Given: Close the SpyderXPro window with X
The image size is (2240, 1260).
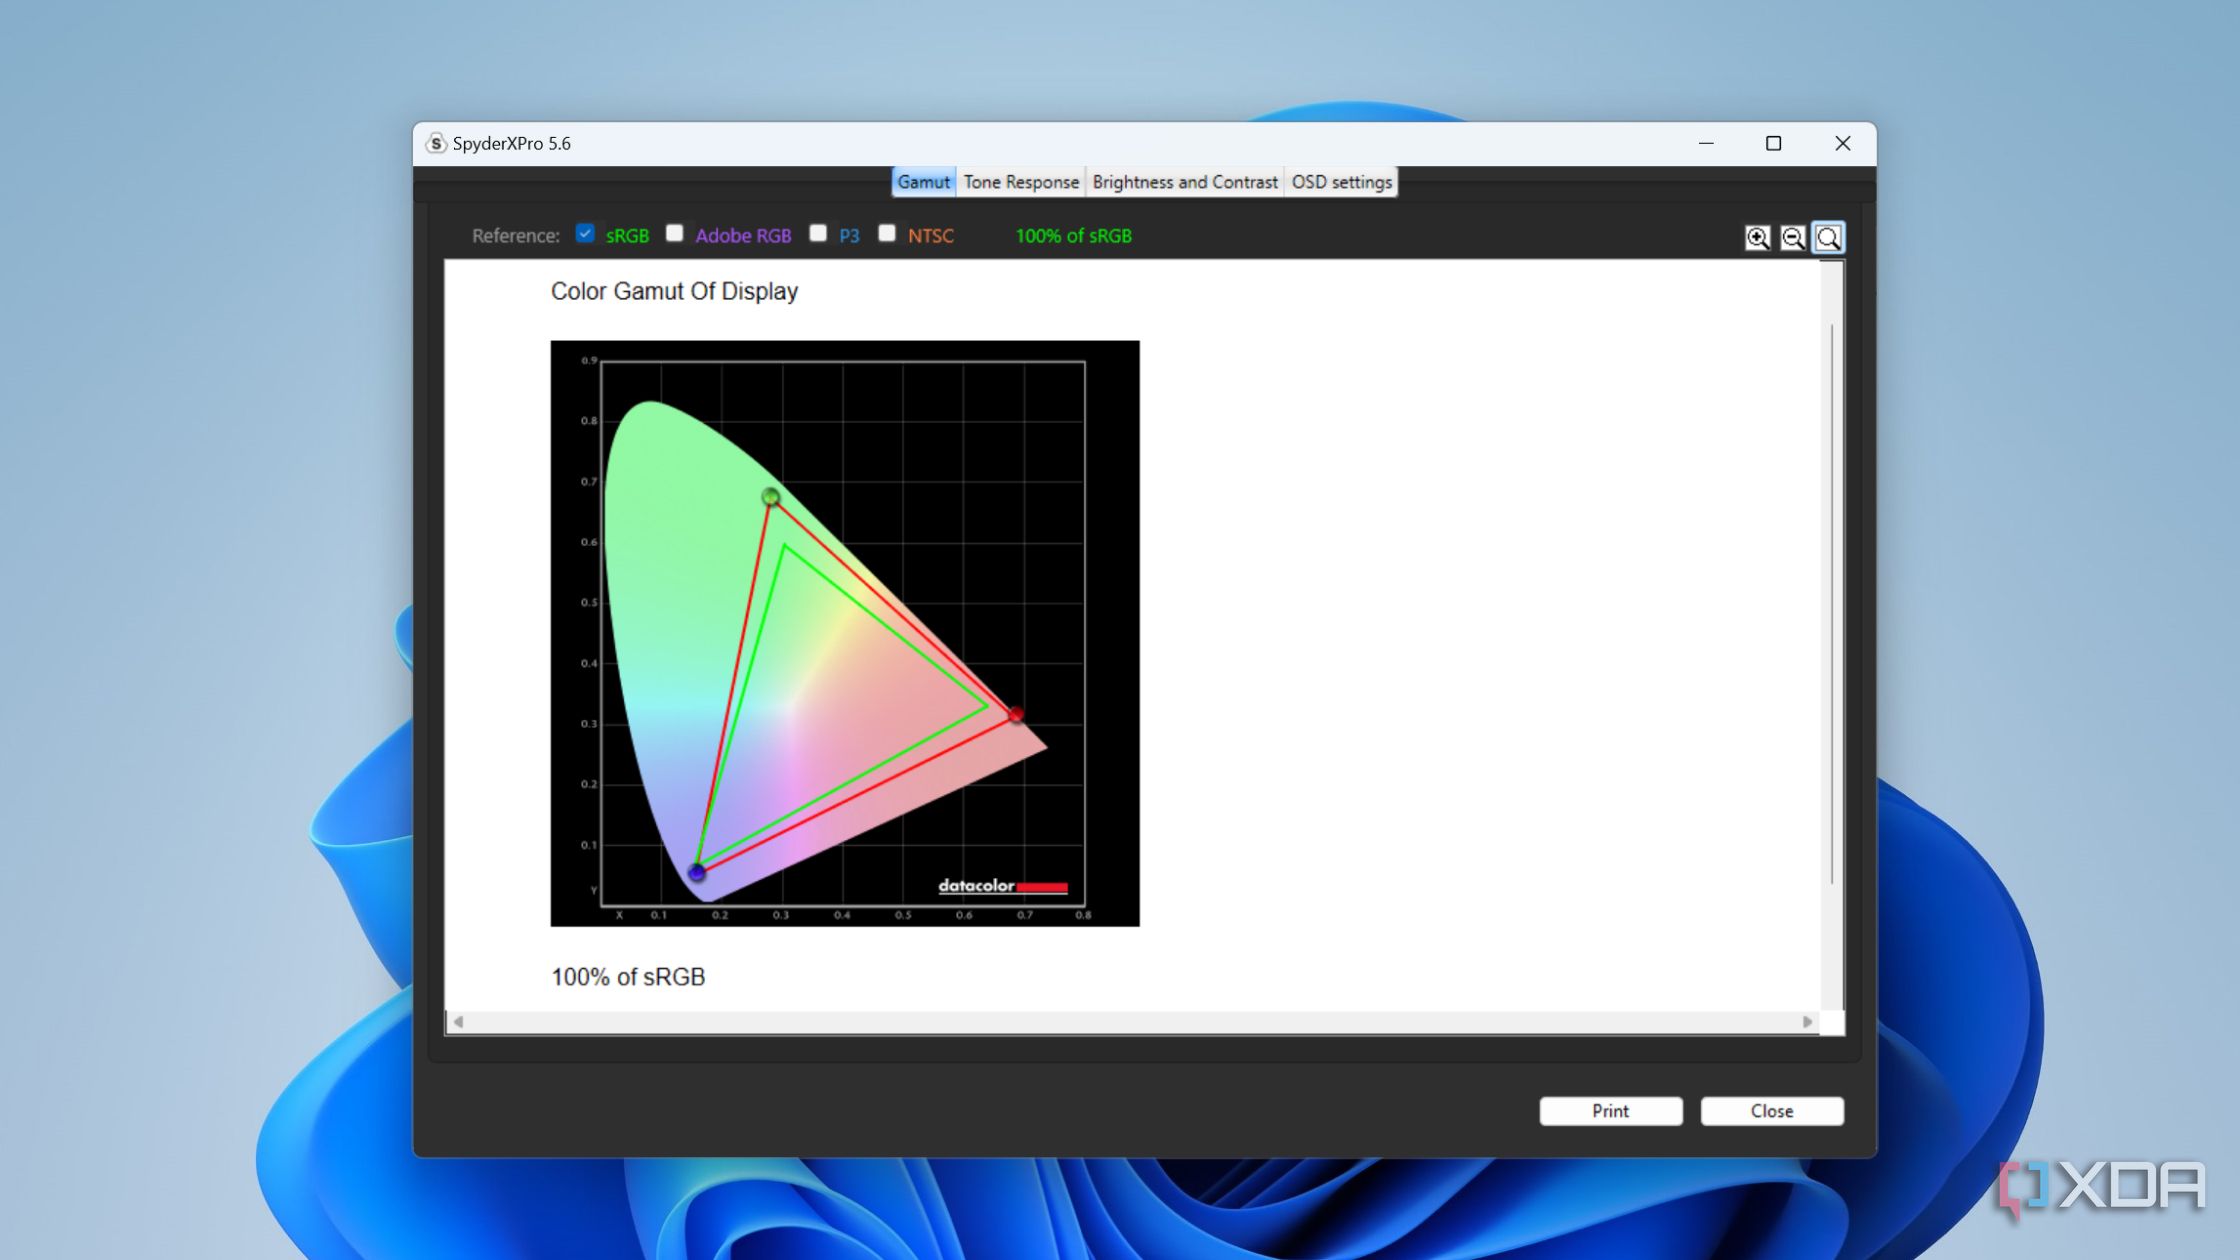Looking at the screenshot, I should (x=1842, y=143).
